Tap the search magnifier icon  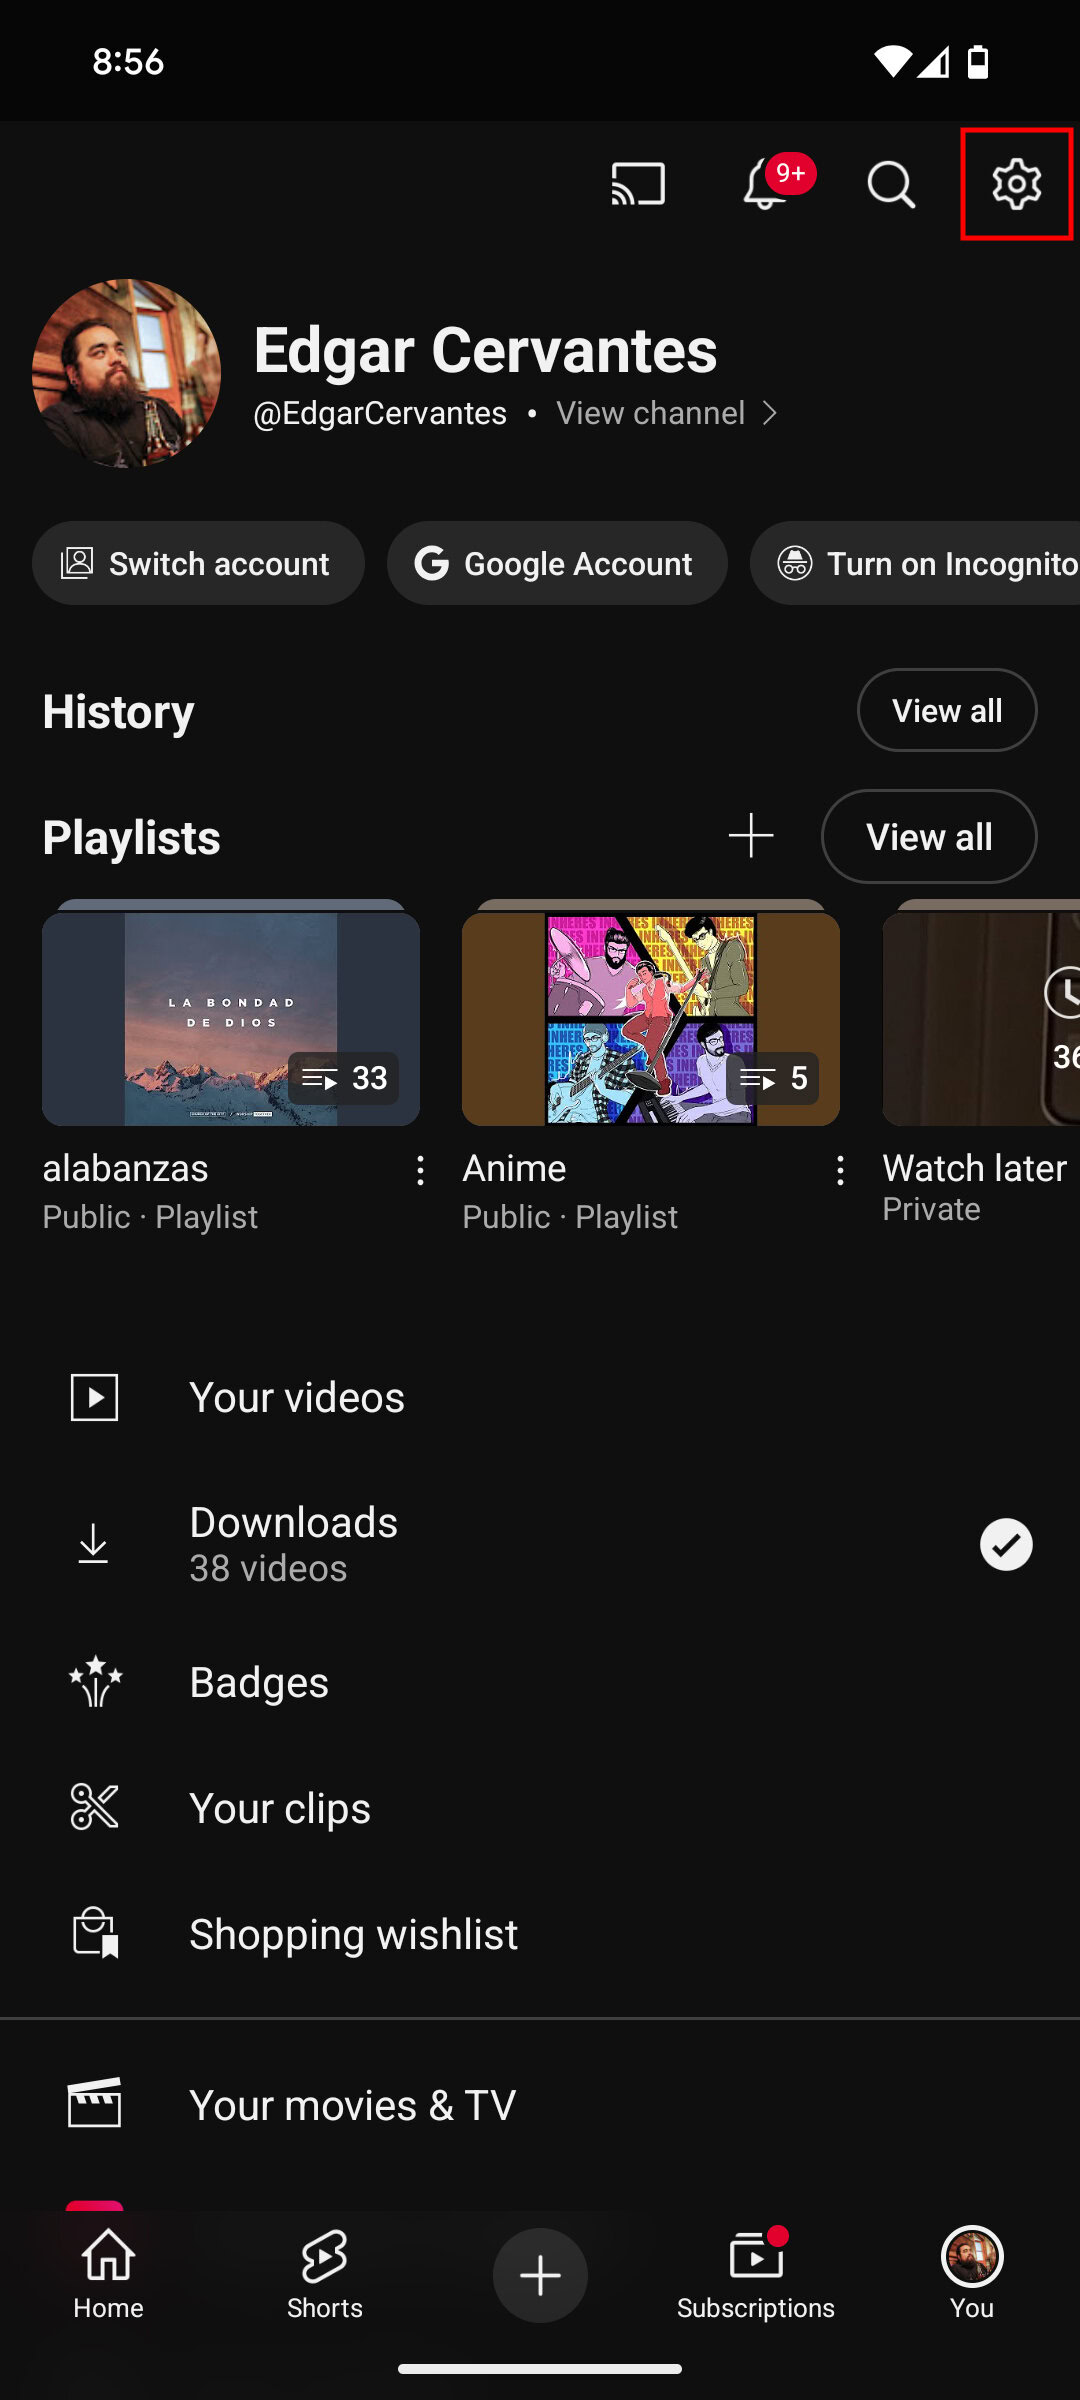pos(890,184)
